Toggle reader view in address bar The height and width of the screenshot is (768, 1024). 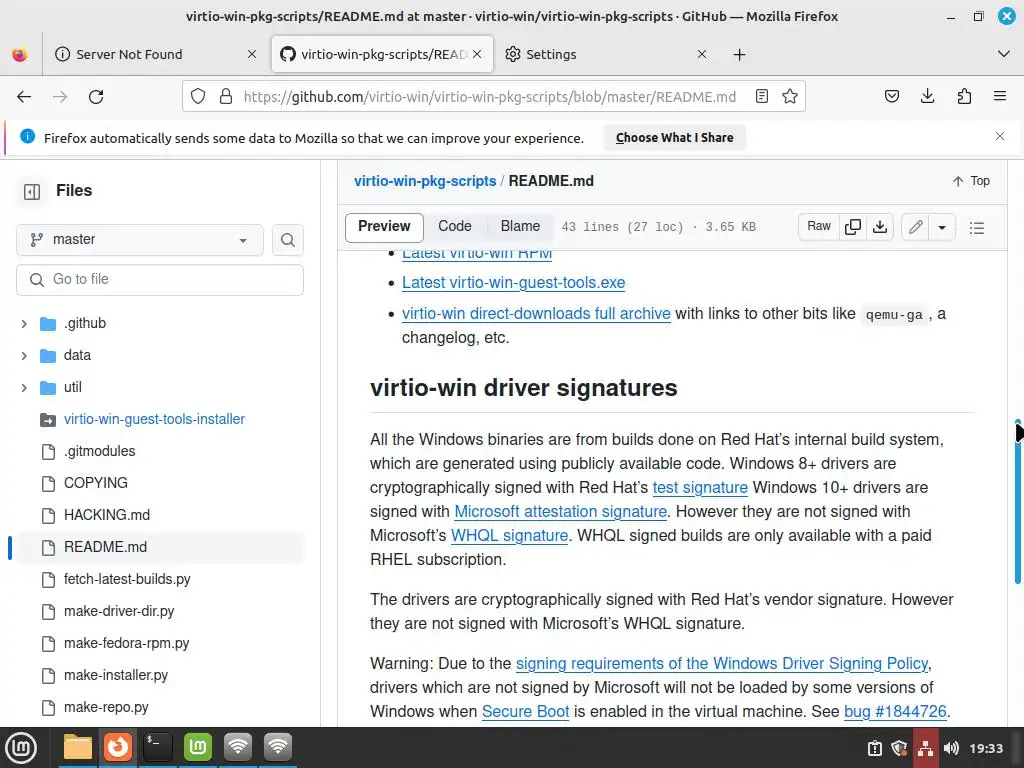761,97
